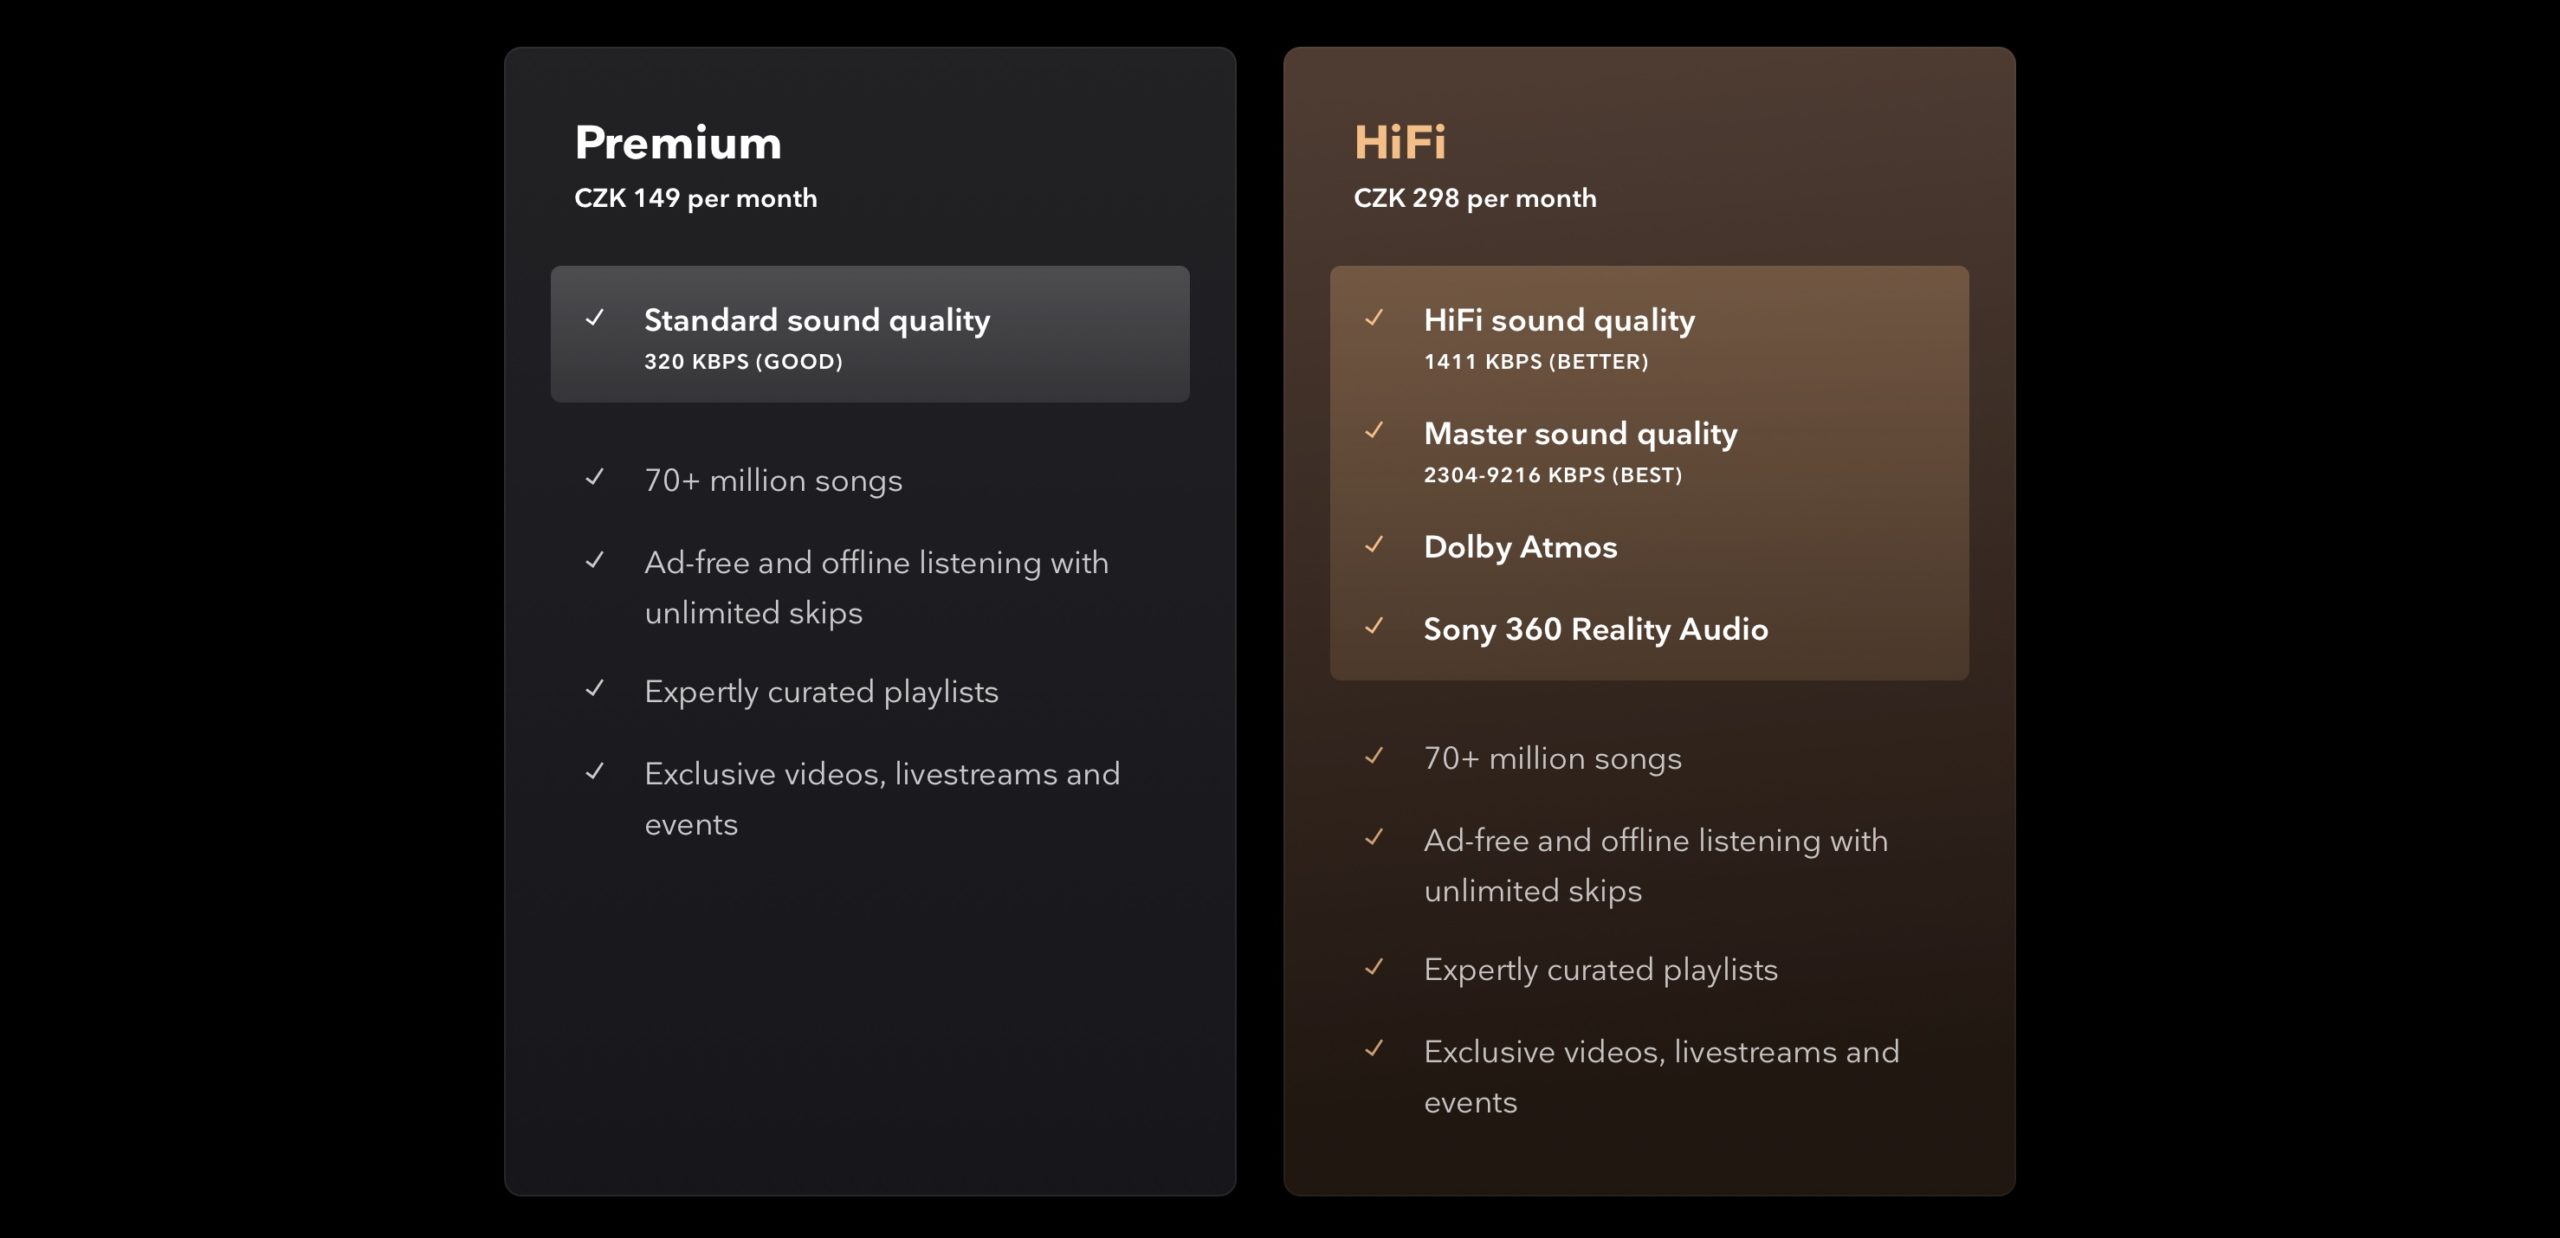The image size is (2560, 1238).
Task: Select the Premium plan heading
Action: coord(678,143)
